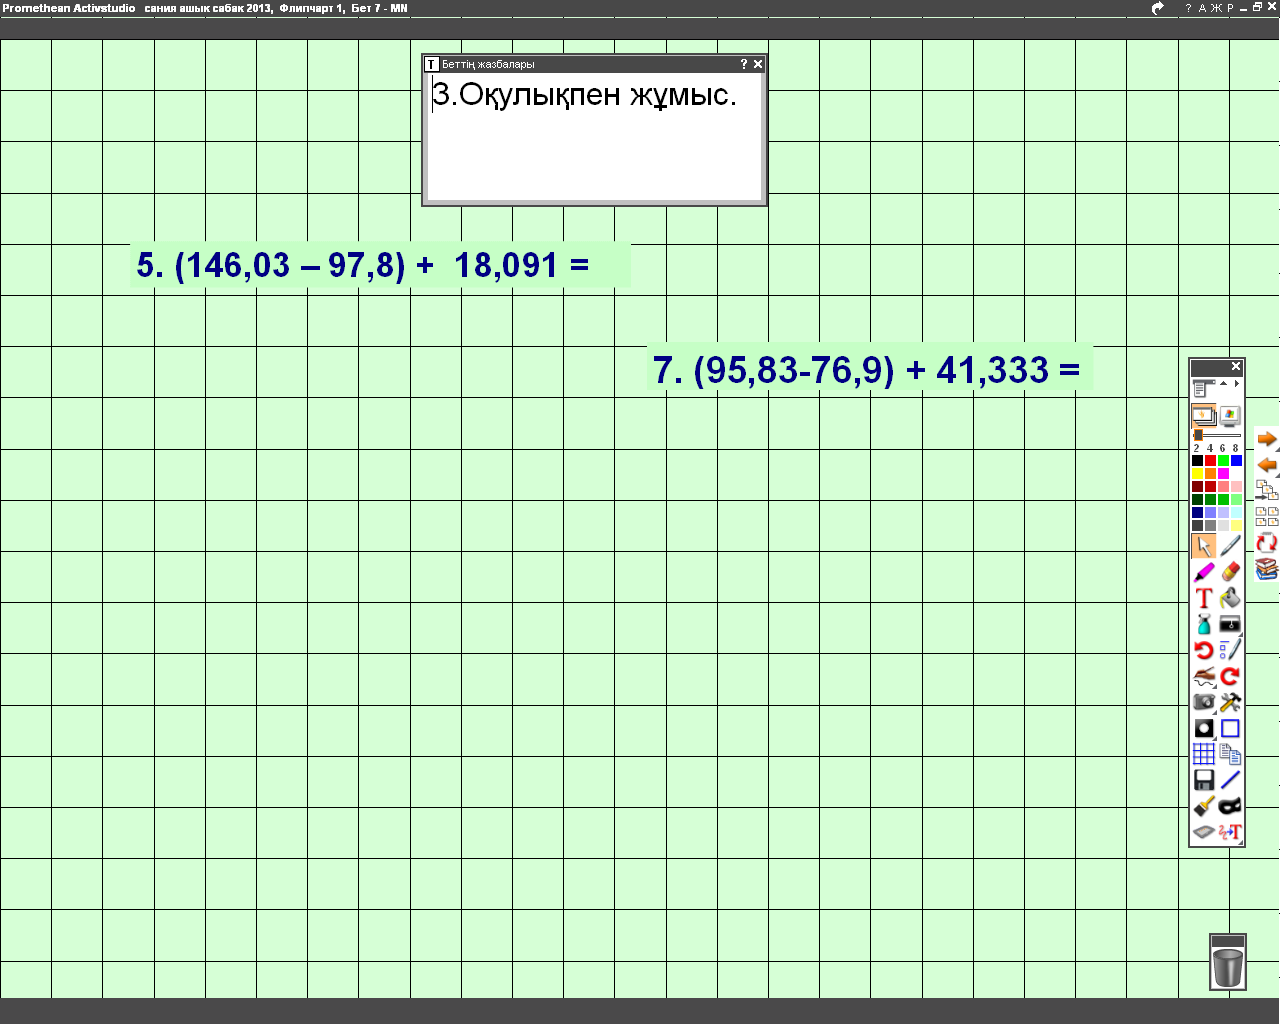Click the paintbrush tool icon
Viewport: 1280px width, 1024px height.
[x=1204, y=806]
